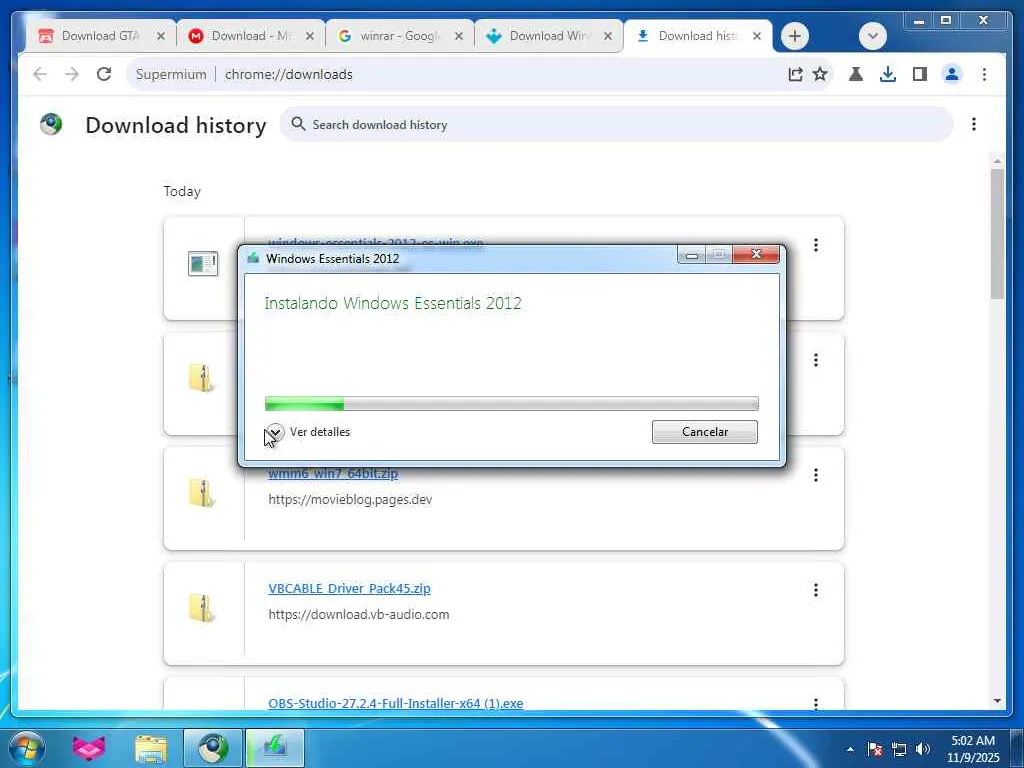Open a new browser tab
Image resolution: width=1024 pixels, height=768 pixels.
795,36
